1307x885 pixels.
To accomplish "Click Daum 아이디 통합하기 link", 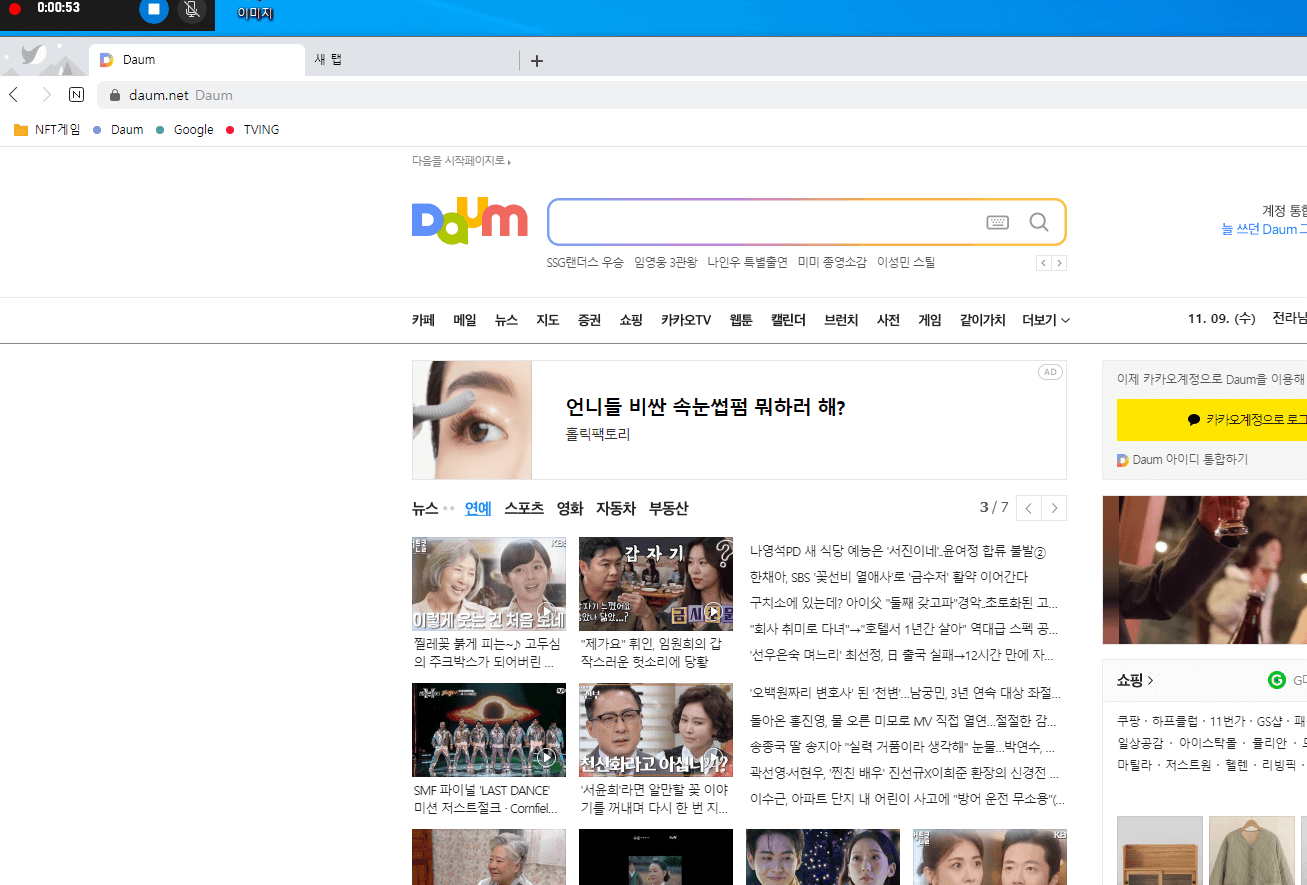I will coord(1183,460).
